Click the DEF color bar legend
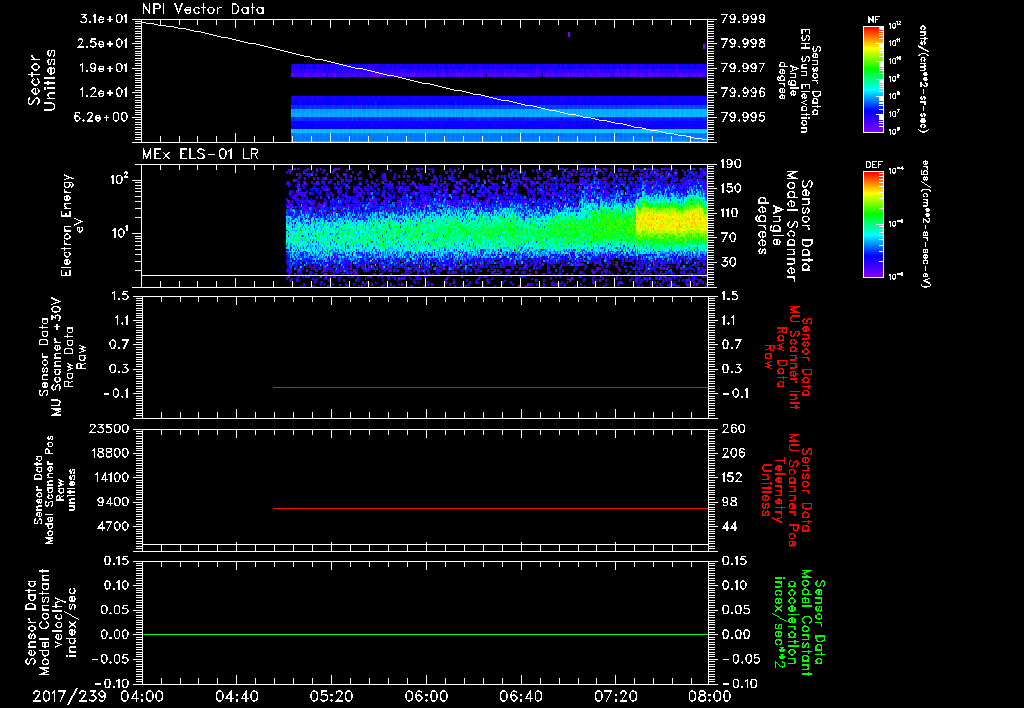The height and width of the screenshot is (708, 1024). tap(873, 223)
